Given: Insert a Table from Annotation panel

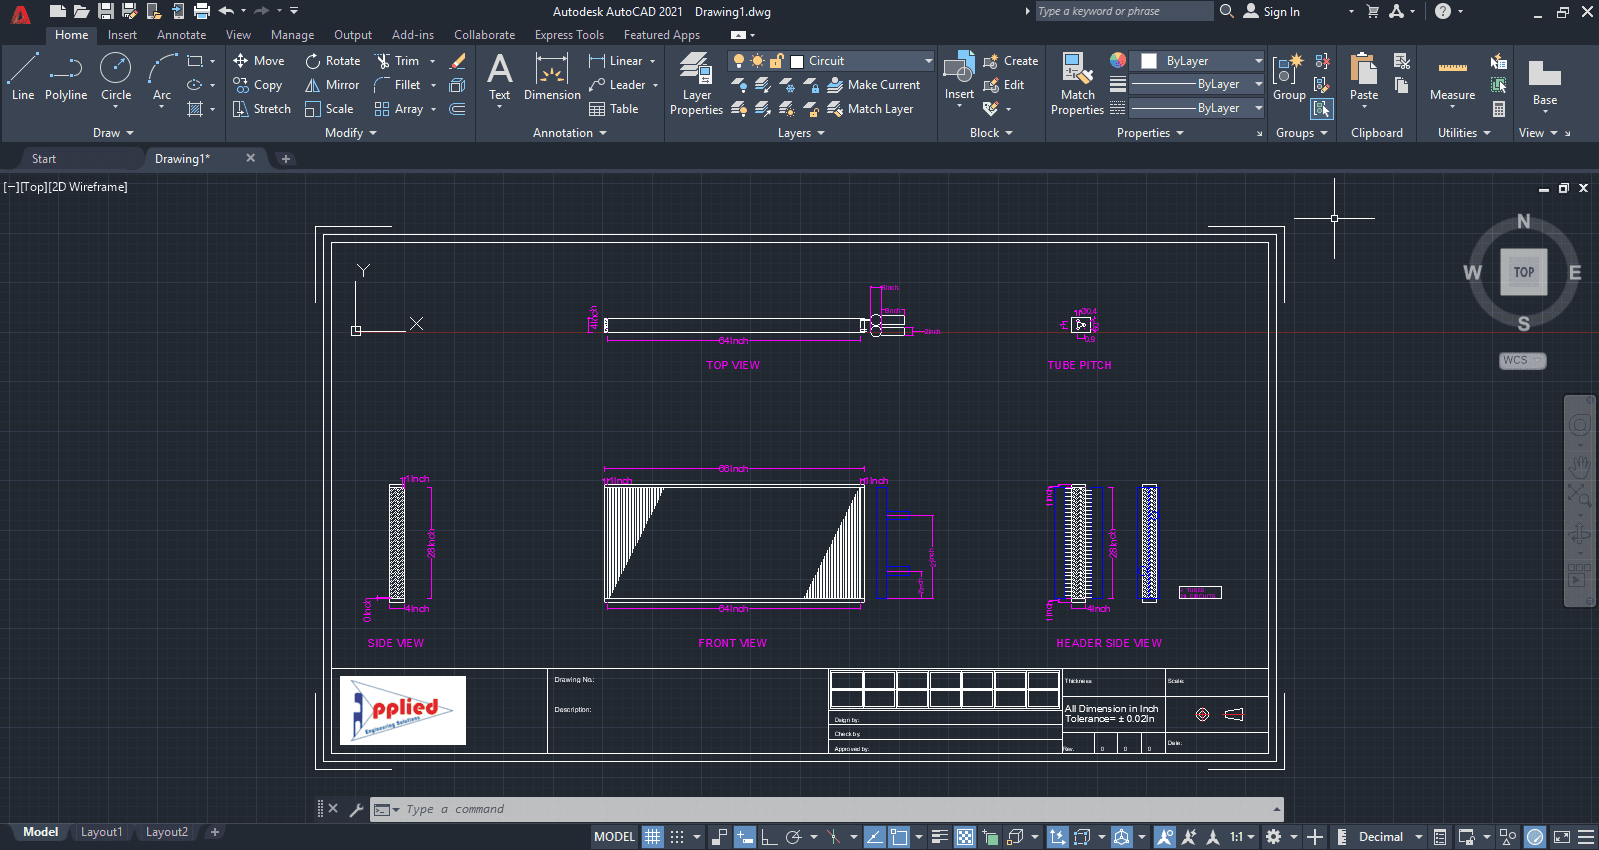Looking at the screenshot, I should (x=614, y=109).
